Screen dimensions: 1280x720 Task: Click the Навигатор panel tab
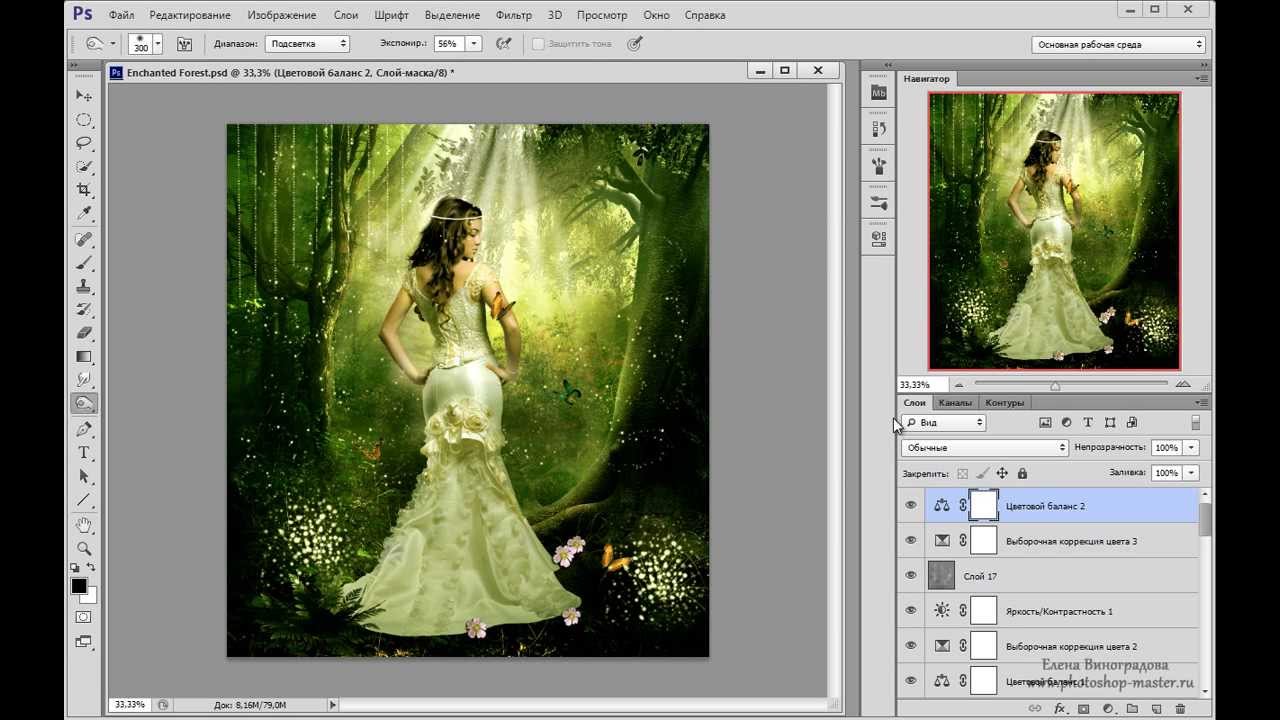point(927,78)
